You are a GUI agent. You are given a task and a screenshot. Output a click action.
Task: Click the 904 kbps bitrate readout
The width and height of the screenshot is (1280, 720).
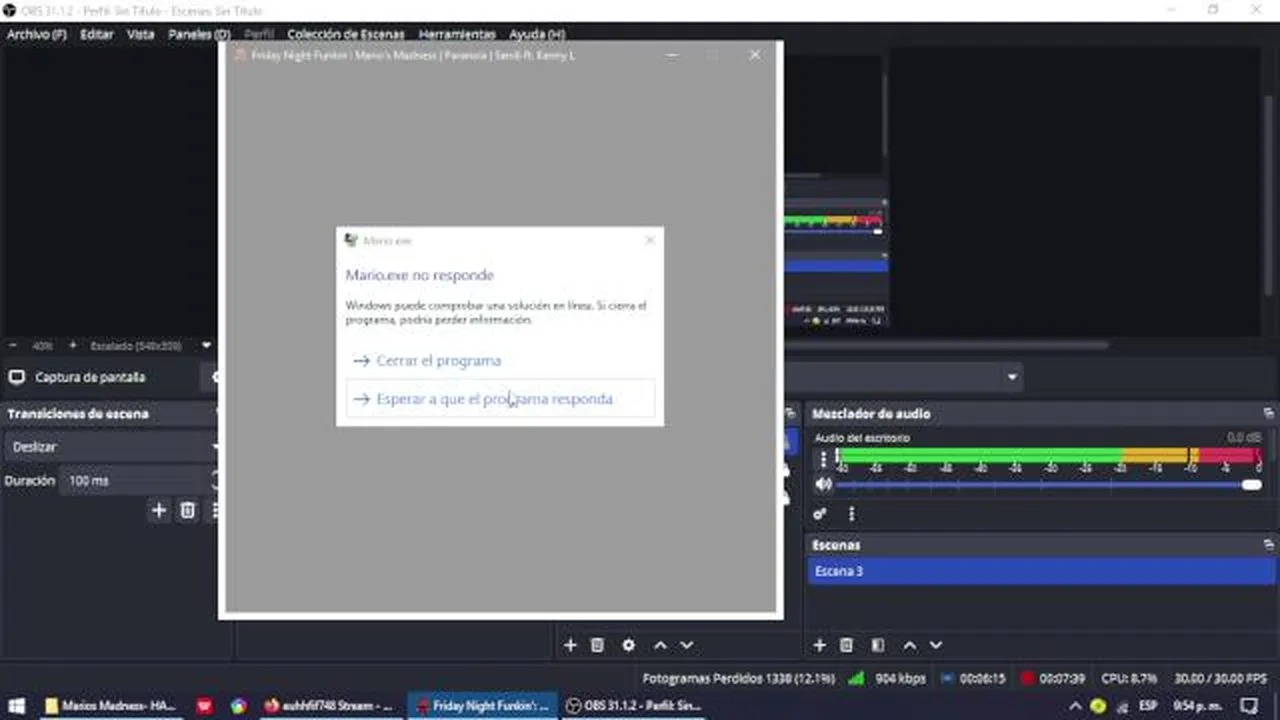900,678
